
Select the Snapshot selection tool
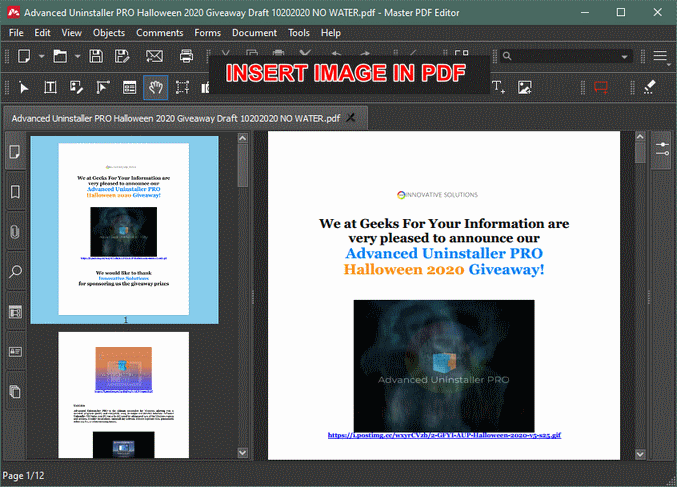coord(182,88)
